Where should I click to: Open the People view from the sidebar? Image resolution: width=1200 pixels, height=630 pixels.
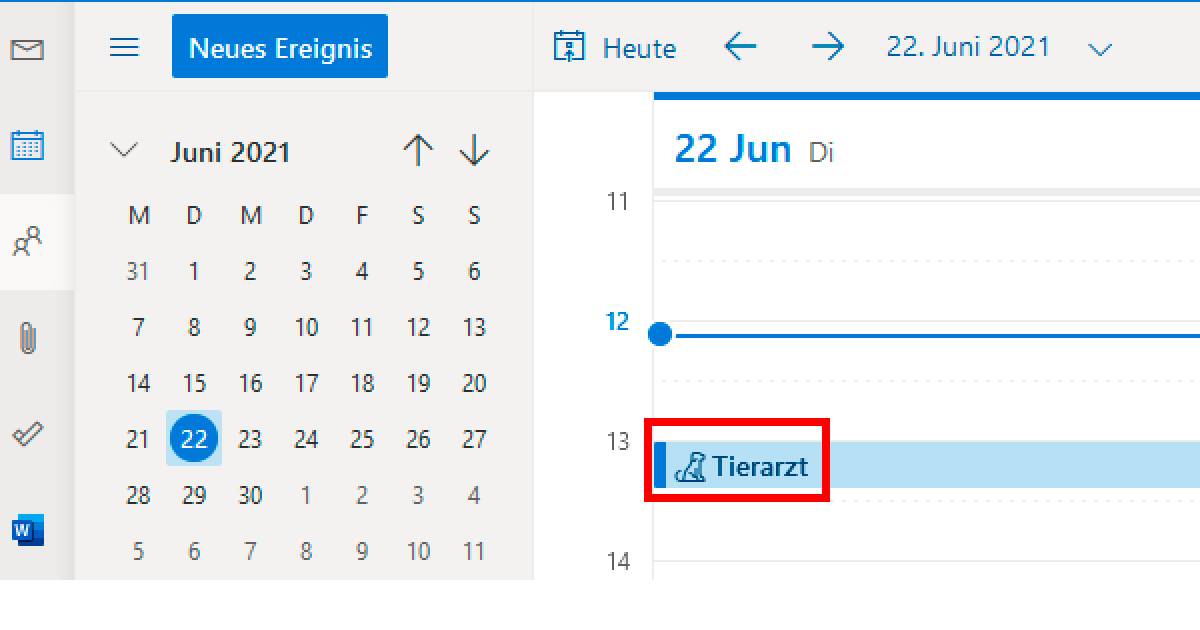coord(28,241)
